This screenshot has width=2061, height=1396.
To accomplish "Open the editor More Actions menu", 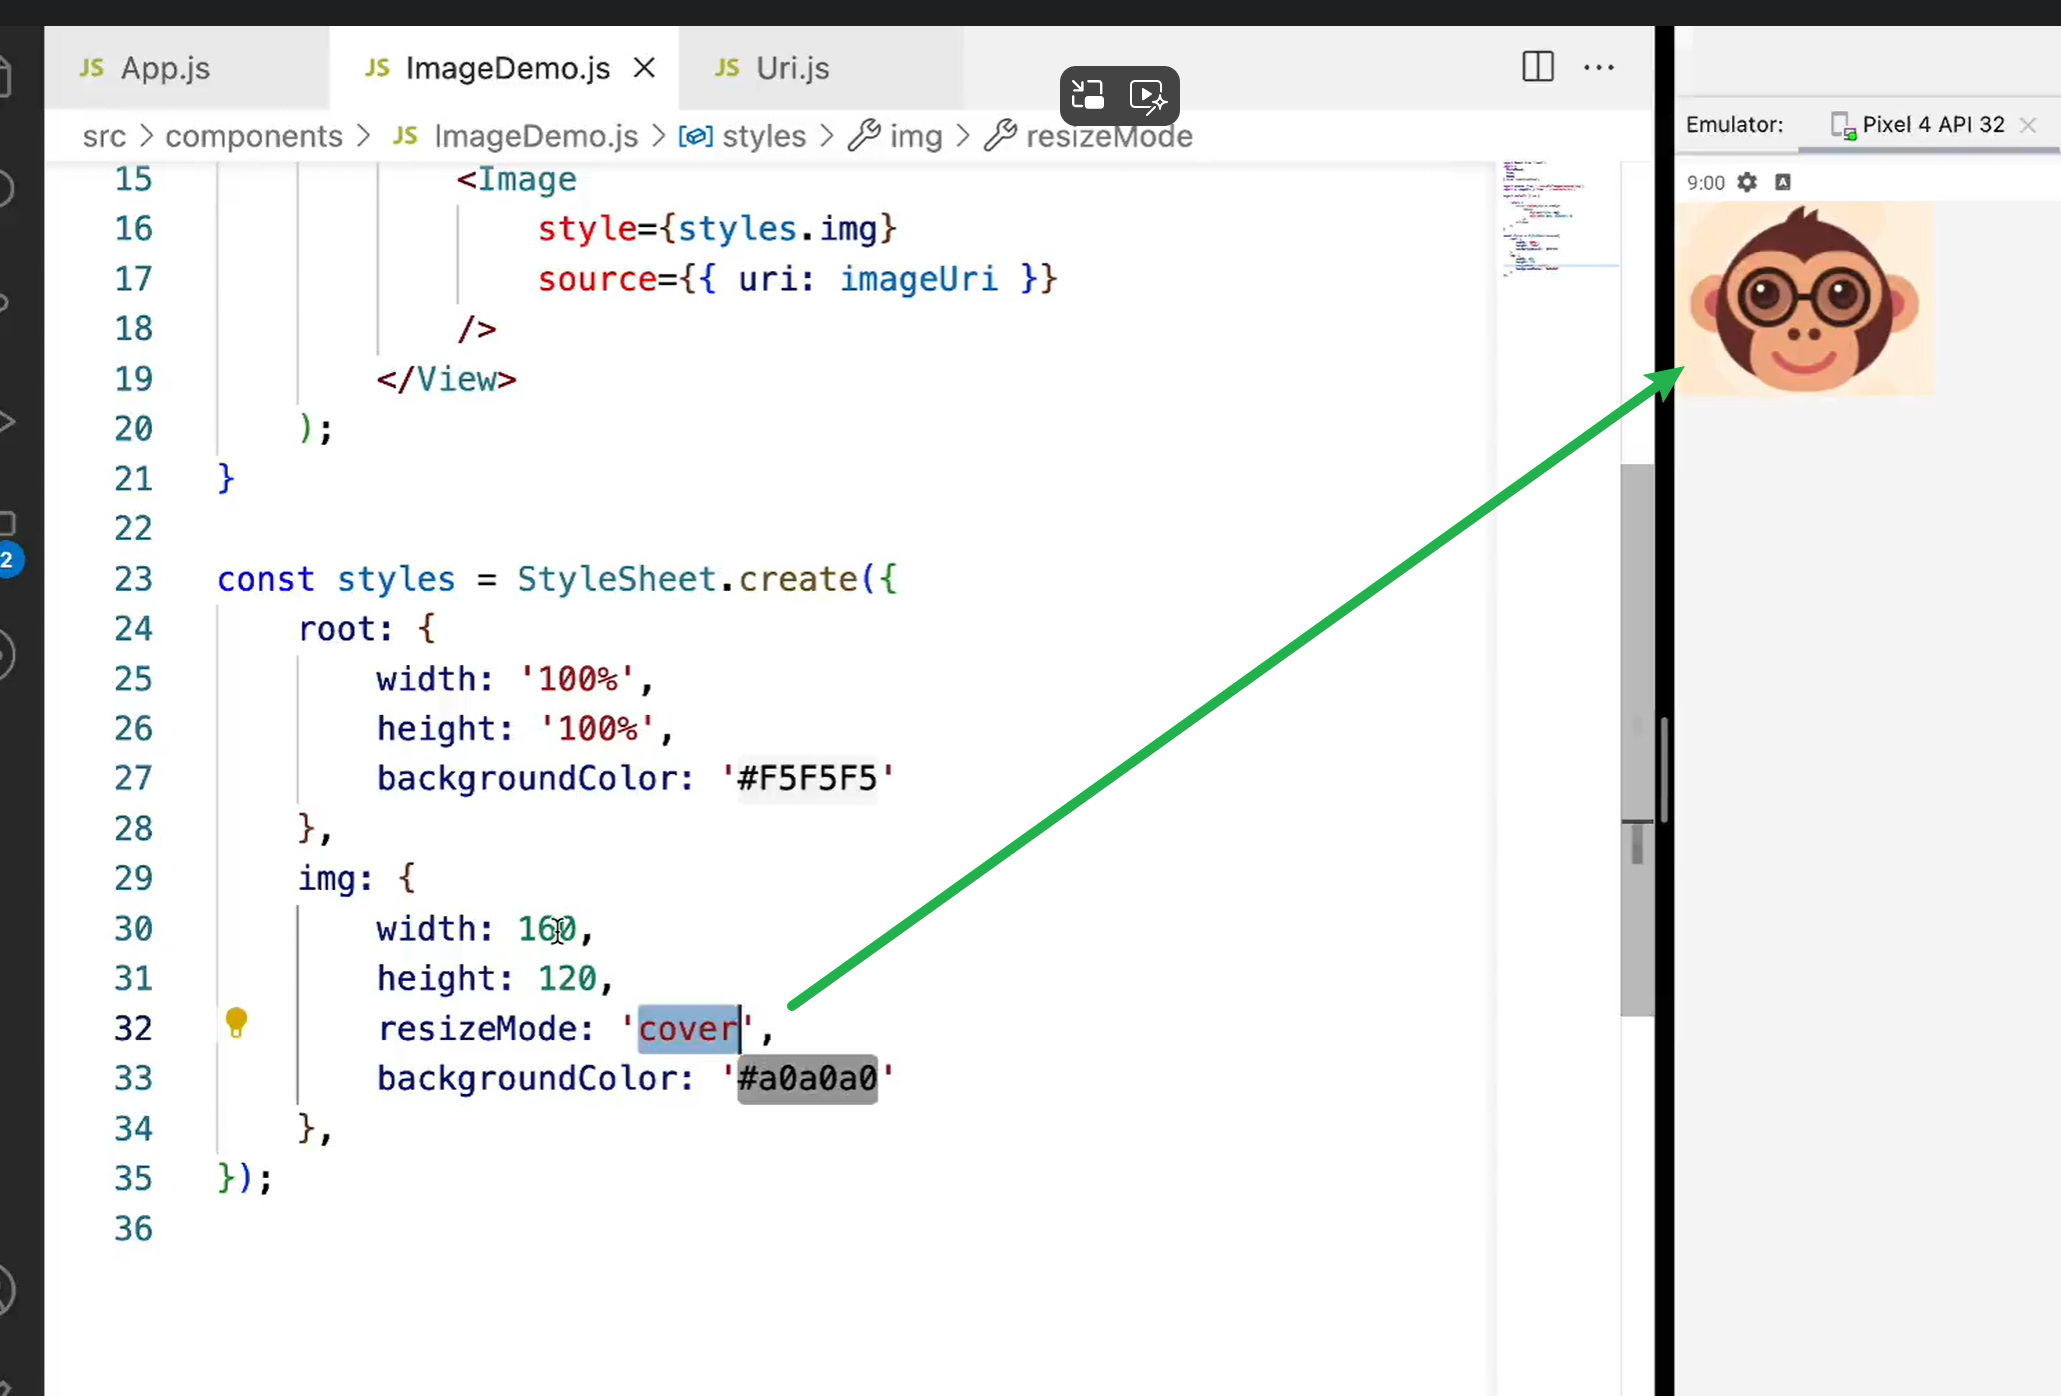I will (x=1599, y=67).
